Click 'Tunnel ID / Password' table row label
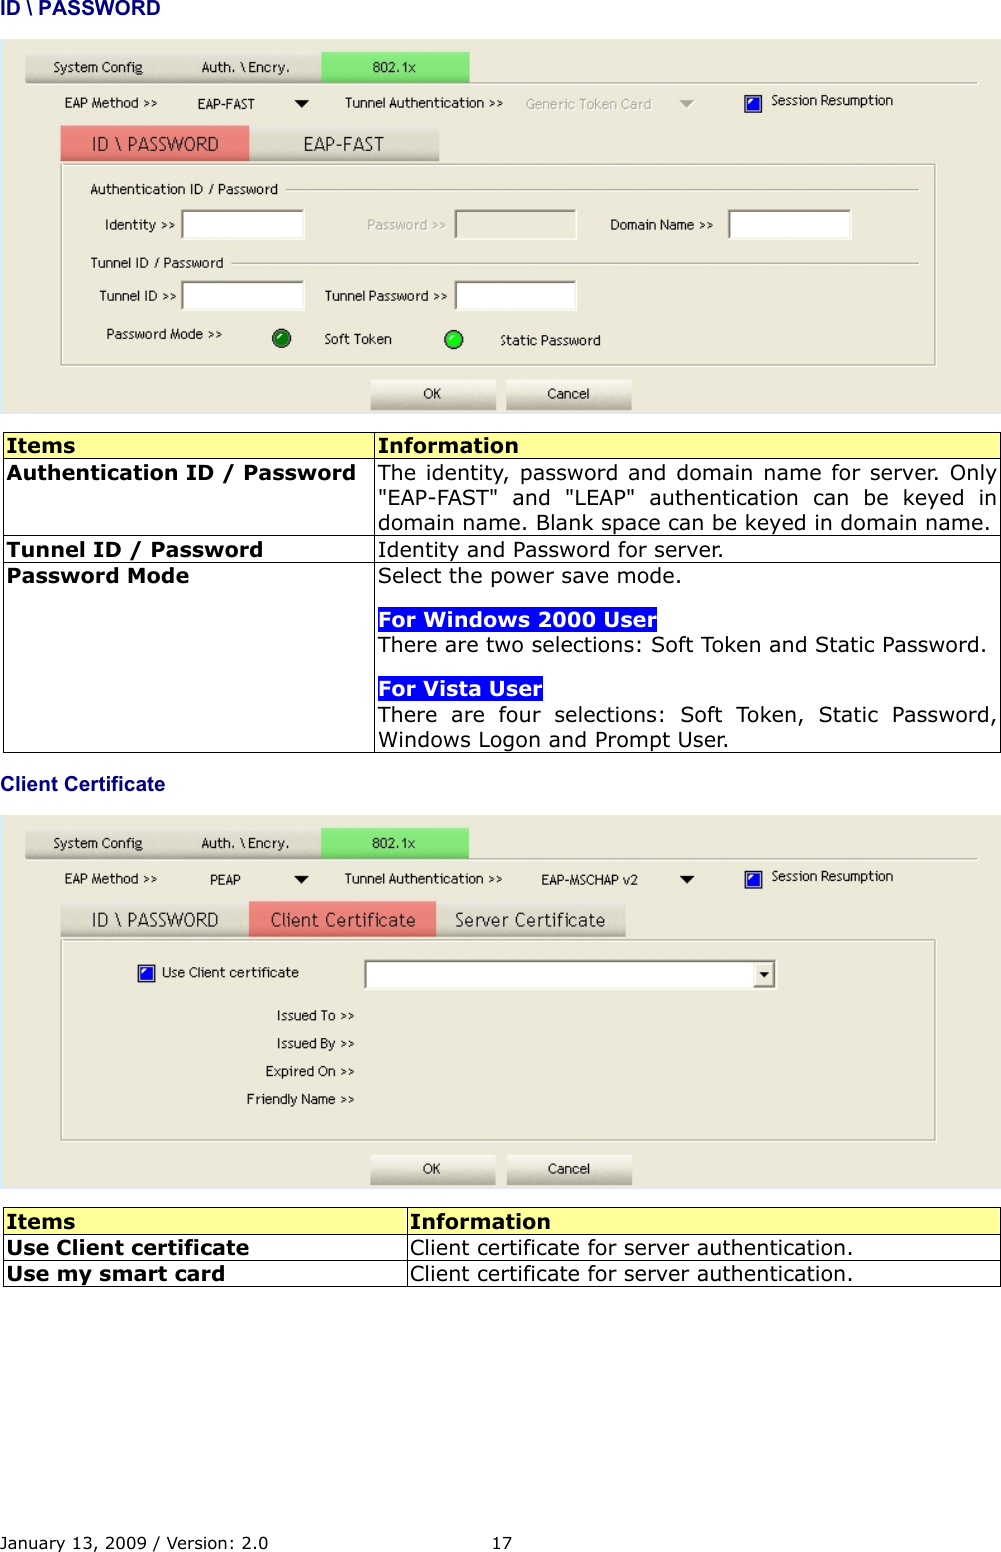This screenshot has height=1552, width=1001. click(x=135, y=549)
